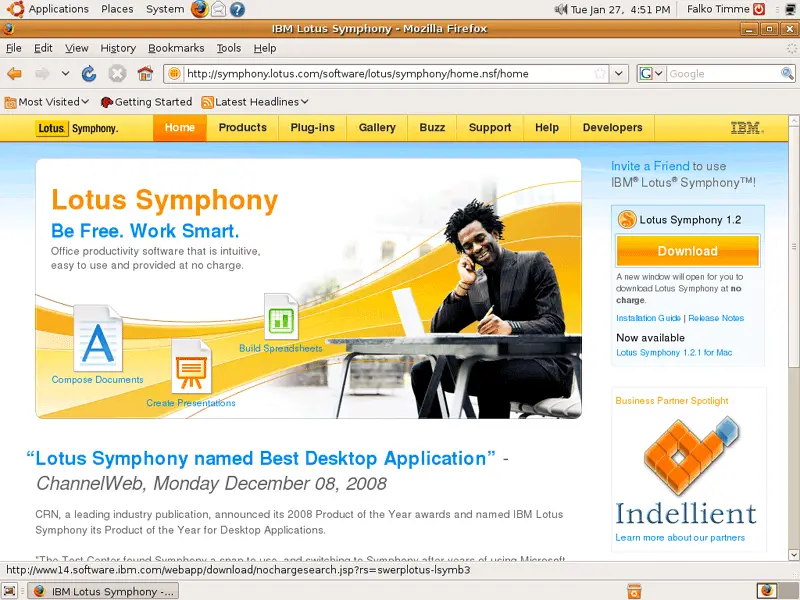
Task: Click the Stop loading icon
Action: click(x=117, y=74)
